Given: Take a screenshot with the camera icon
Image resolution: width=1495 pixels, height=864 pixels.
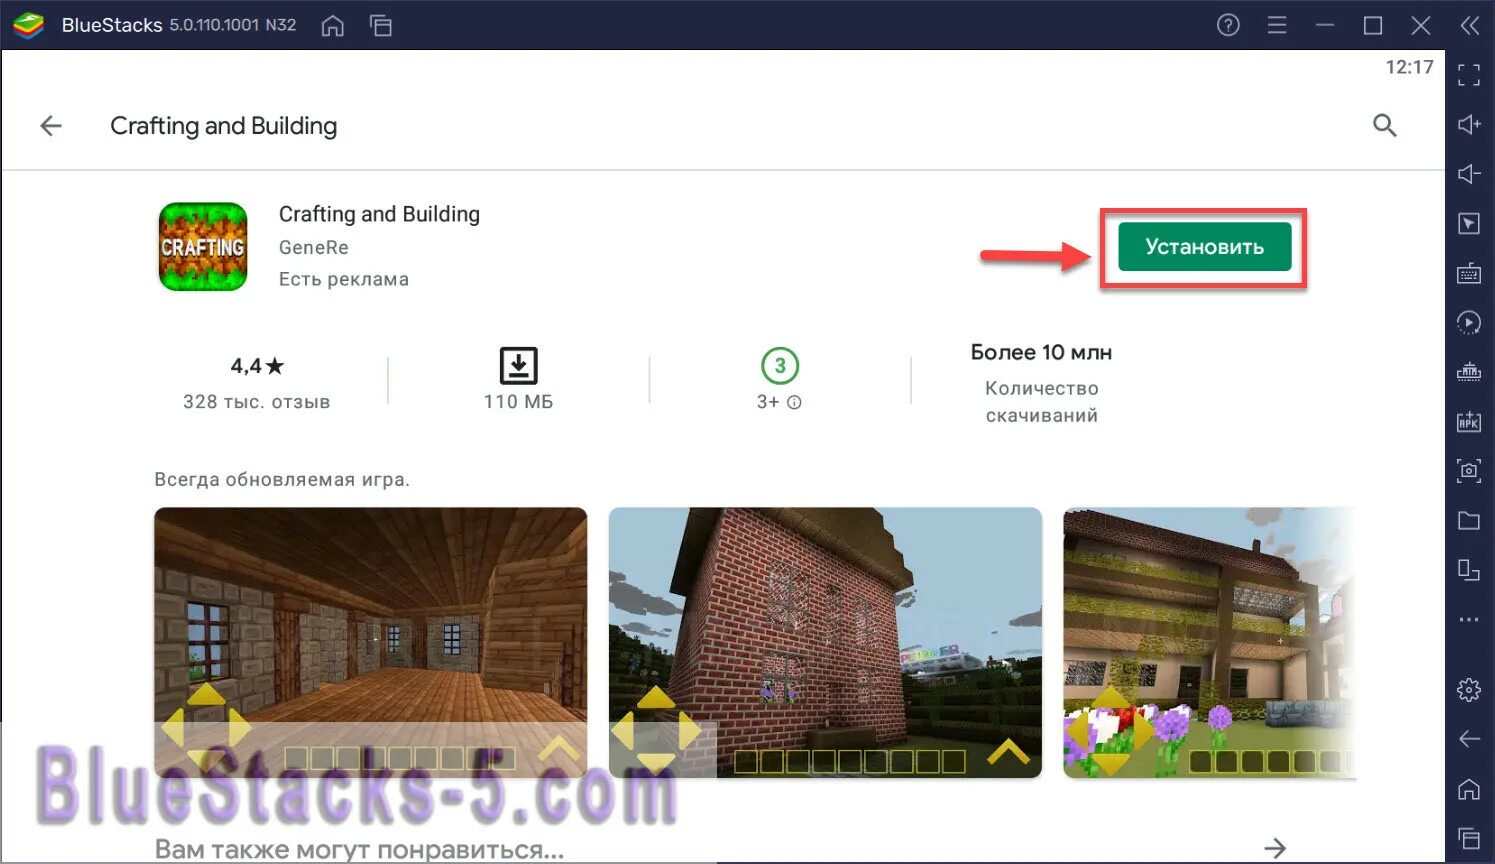Looking at the screenshot, I should [x=1469, y=470].
